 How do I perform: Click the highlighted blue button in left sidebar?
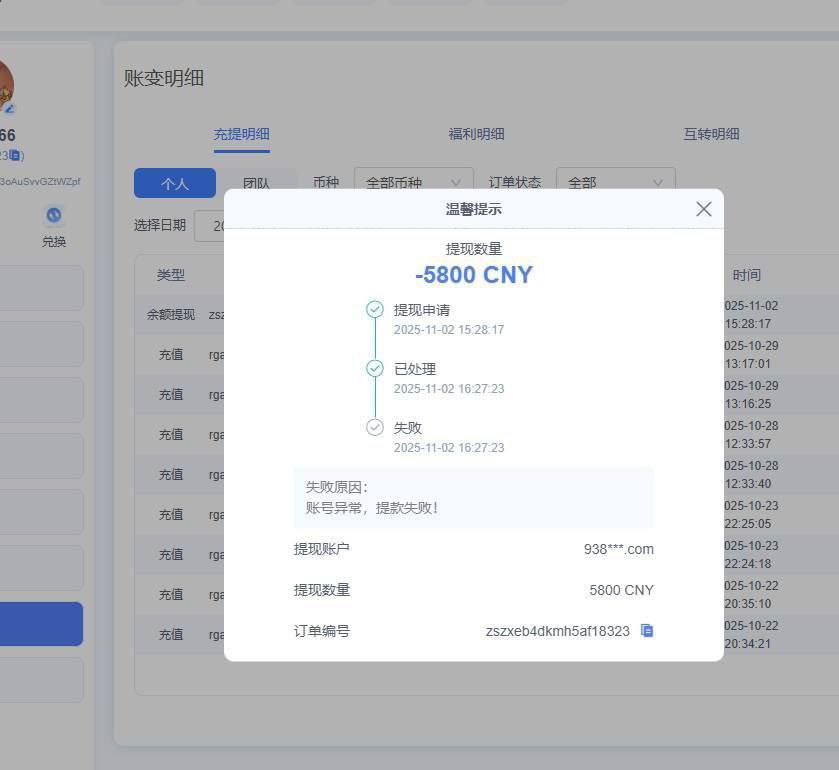tap(40, 623)
